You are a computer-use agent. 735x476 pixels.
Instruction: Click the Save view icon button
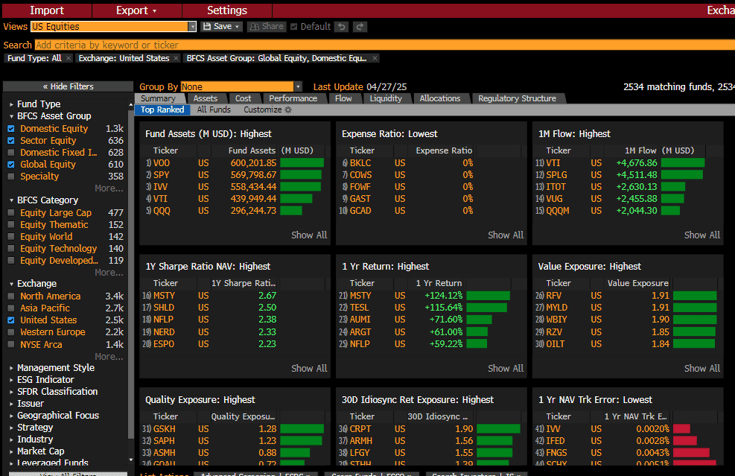point(220,27)
